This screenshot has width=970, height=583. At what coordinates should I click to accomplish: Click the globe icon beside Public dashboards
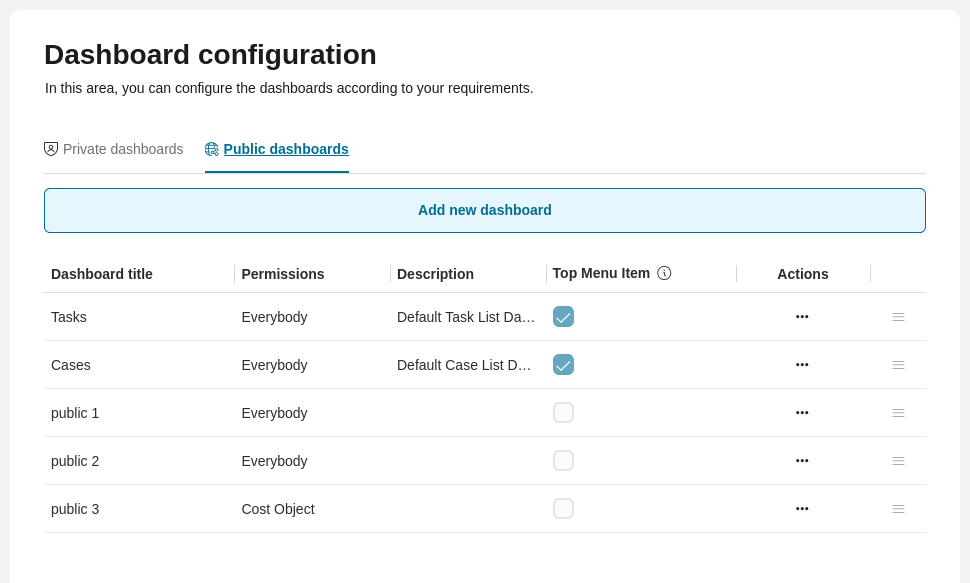[212, 148]
